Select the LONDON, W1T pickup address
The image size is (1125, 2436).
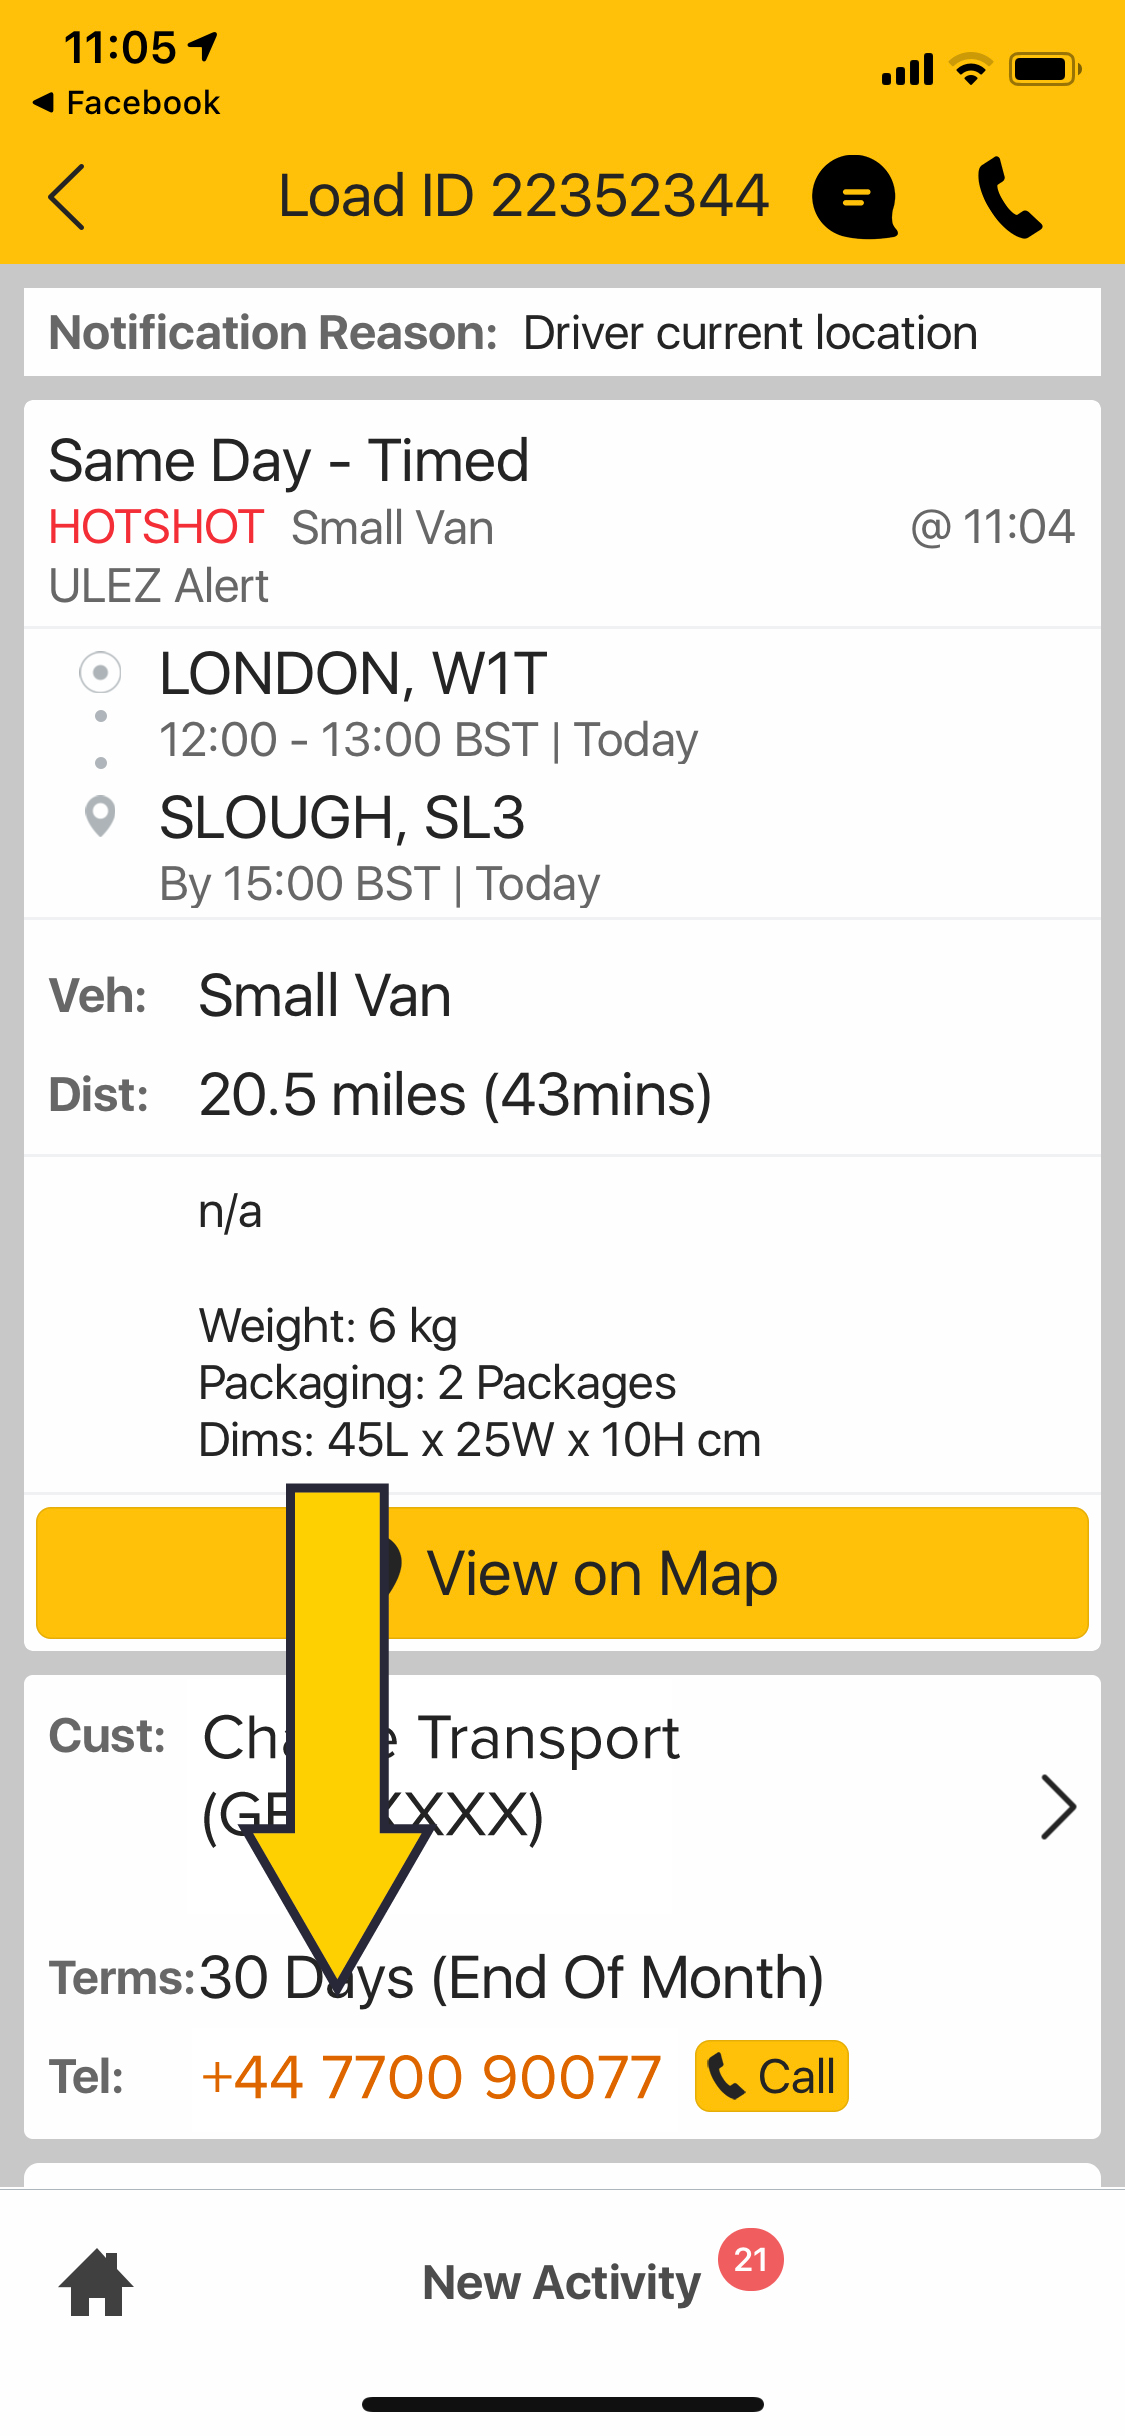353,673
